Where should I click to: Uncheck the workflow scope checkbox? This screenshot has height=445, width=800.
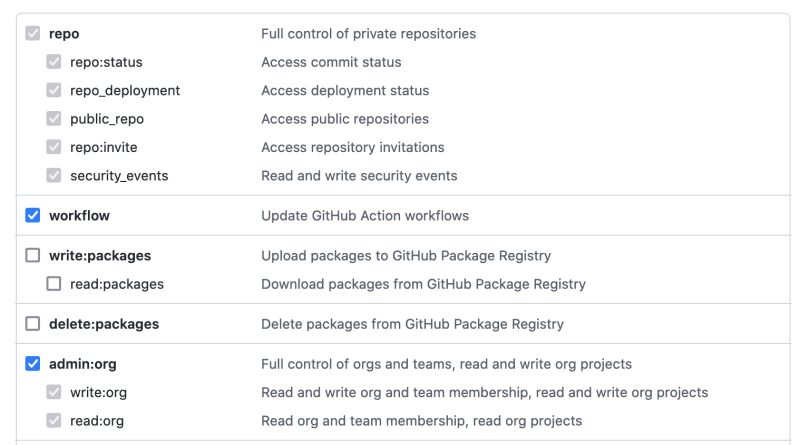[x=33, y=215]
